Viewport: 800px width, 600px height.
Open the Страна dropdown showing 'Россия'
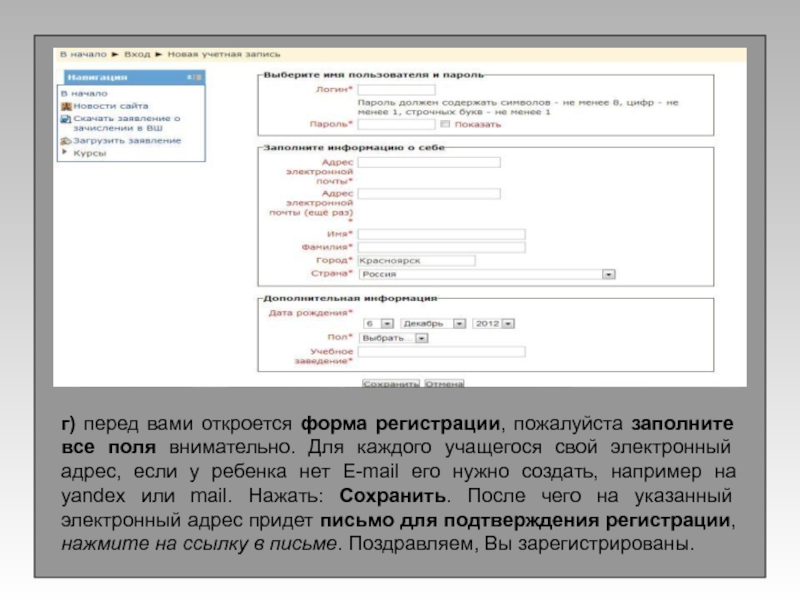[x=487, y=274]
